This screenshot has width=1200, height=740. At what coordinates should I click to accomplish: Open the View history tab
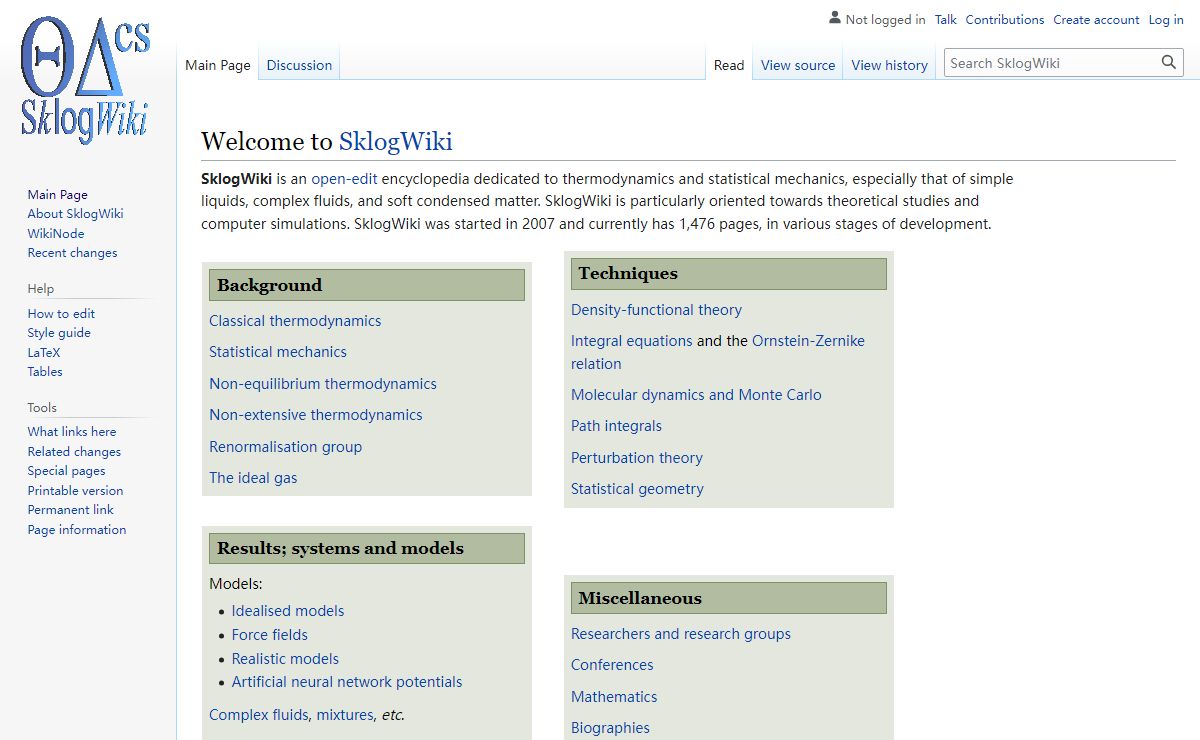tap(889, 65)
